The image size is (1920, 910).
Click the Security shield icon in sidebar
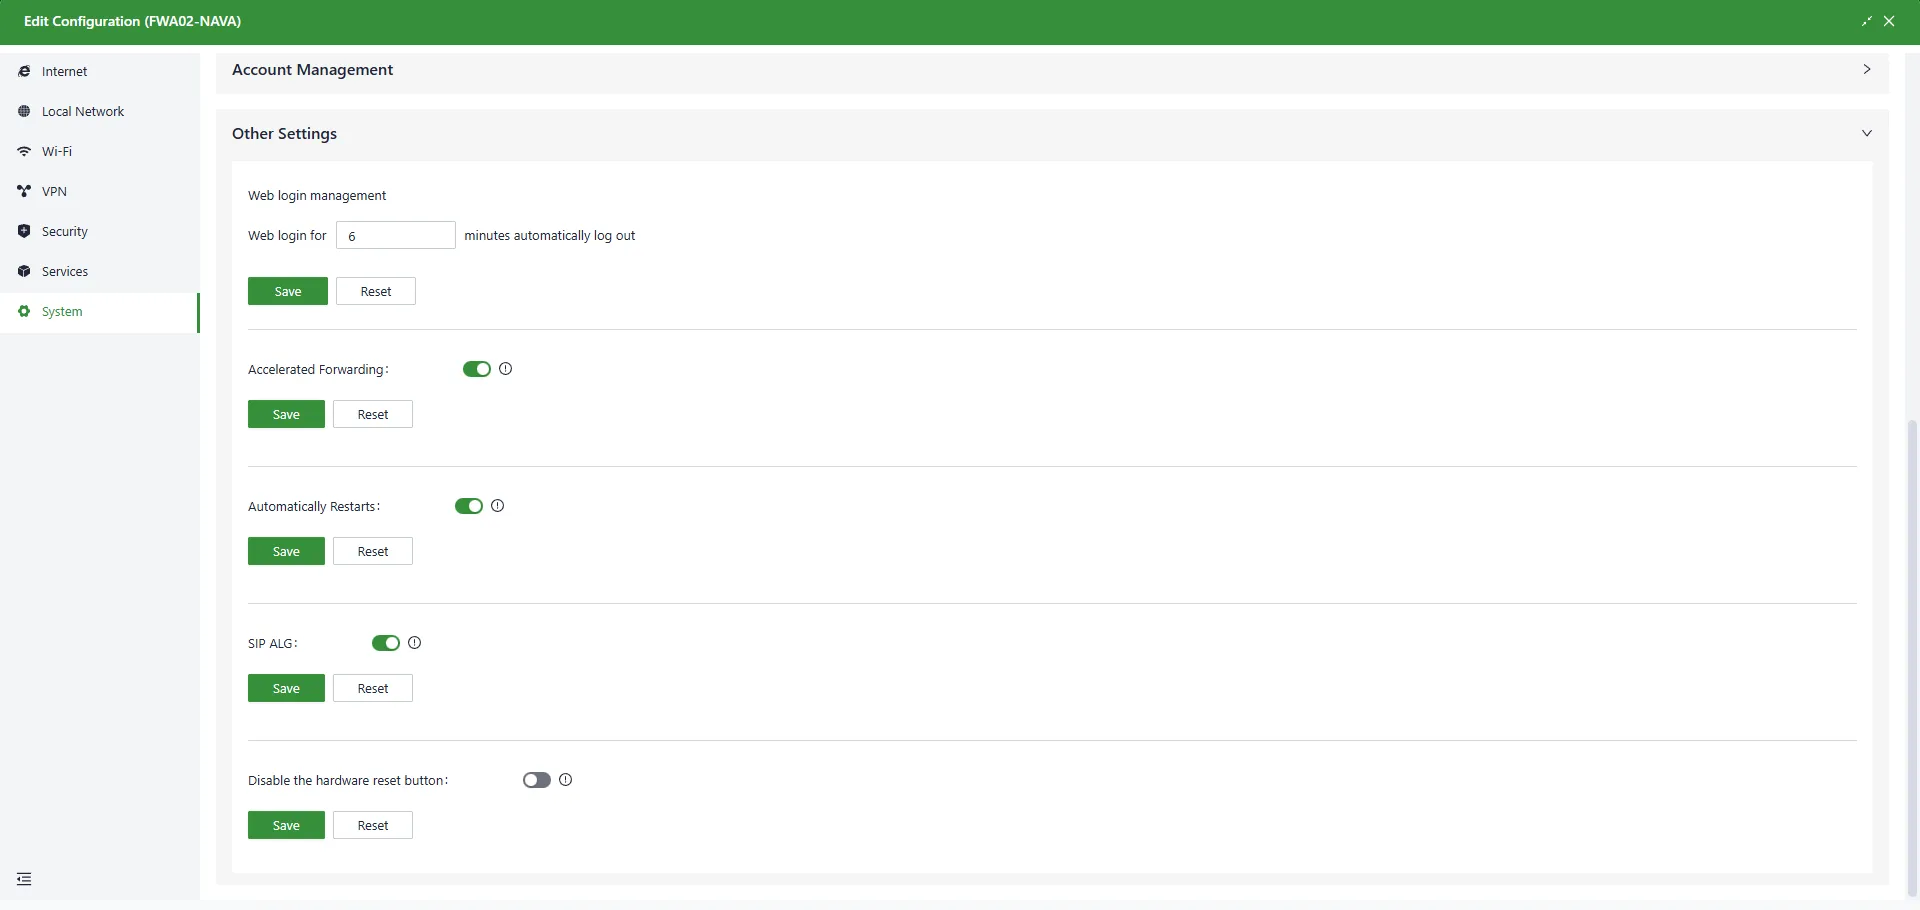24,231
